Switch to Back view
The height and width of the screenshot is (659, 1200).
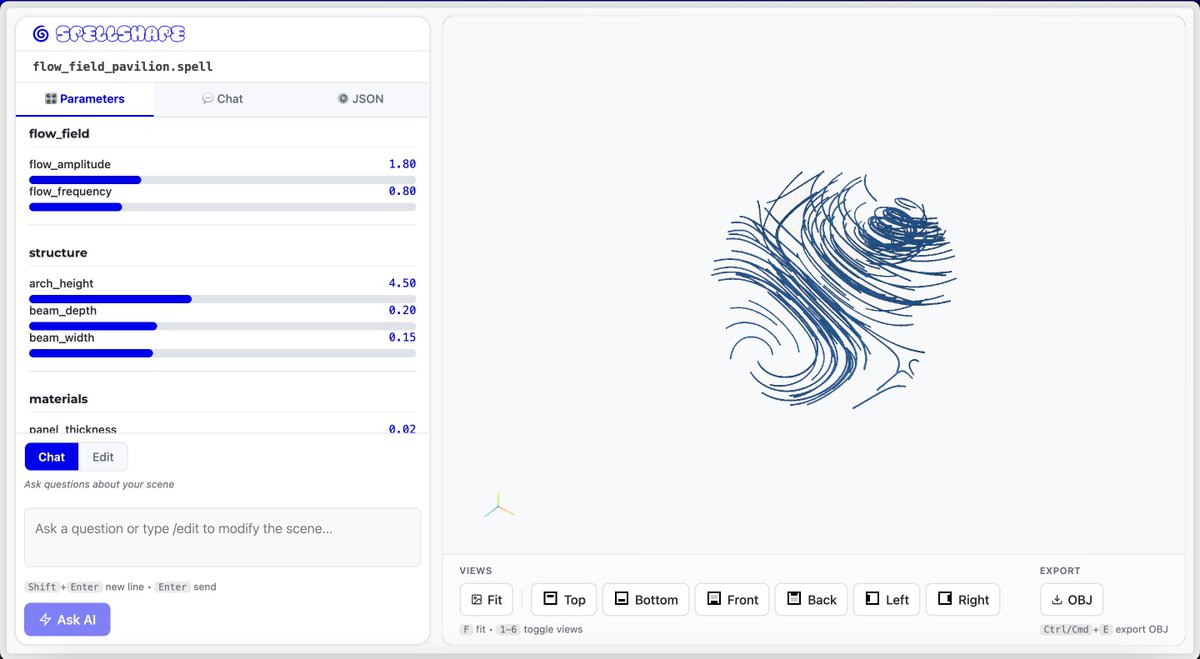pos(811,600)
